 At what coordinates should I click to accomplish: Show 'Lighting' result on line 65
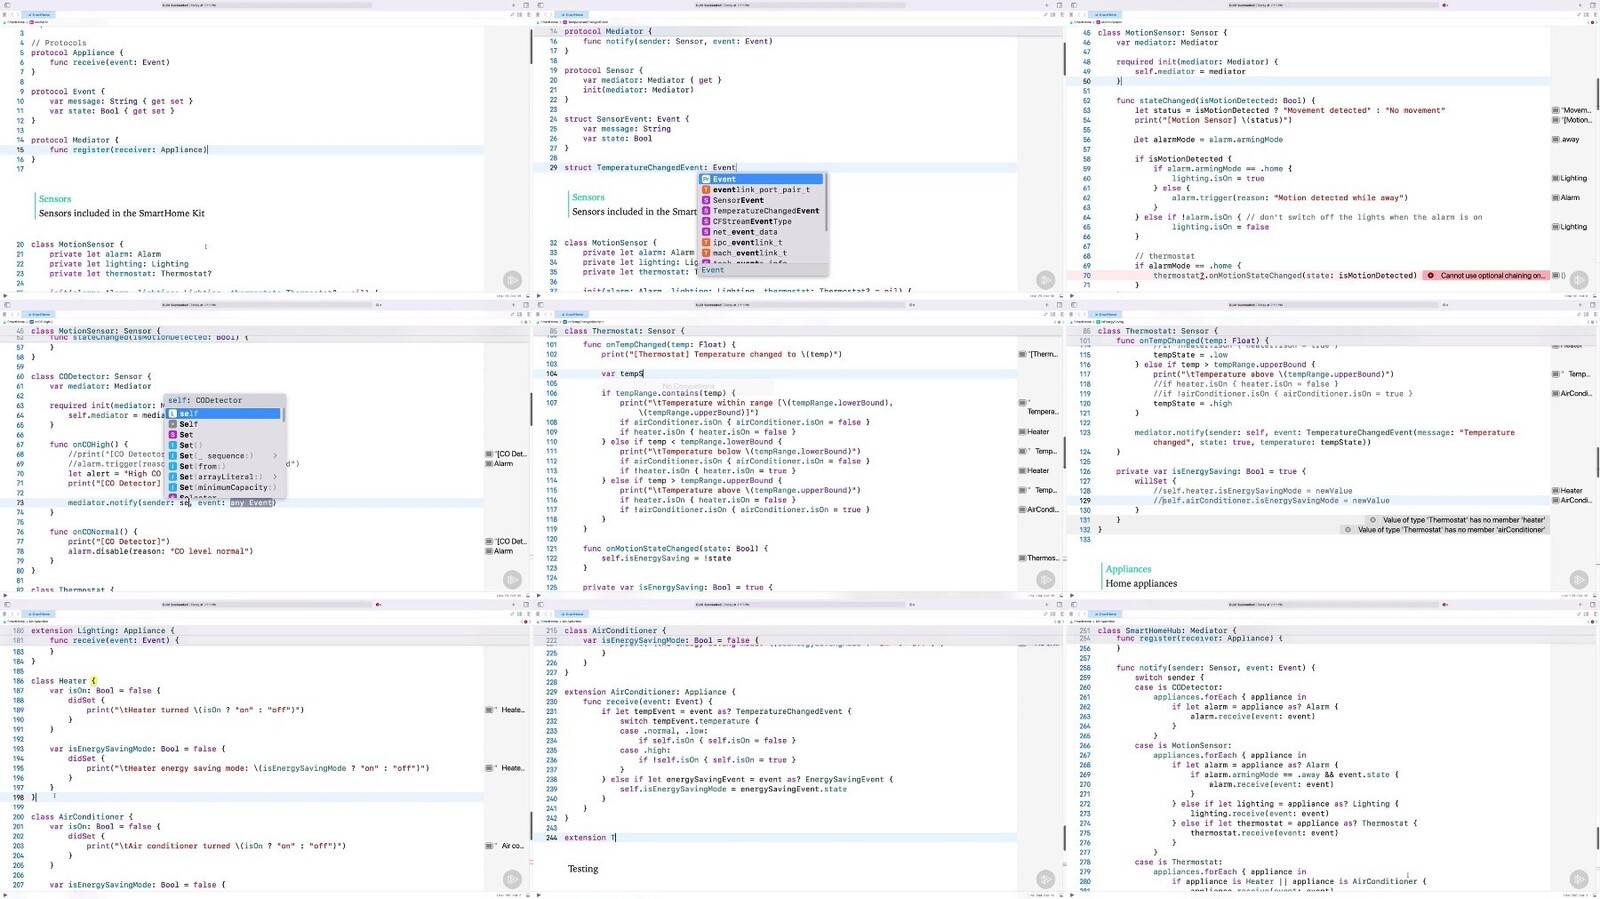click(x=1570, y=227)
